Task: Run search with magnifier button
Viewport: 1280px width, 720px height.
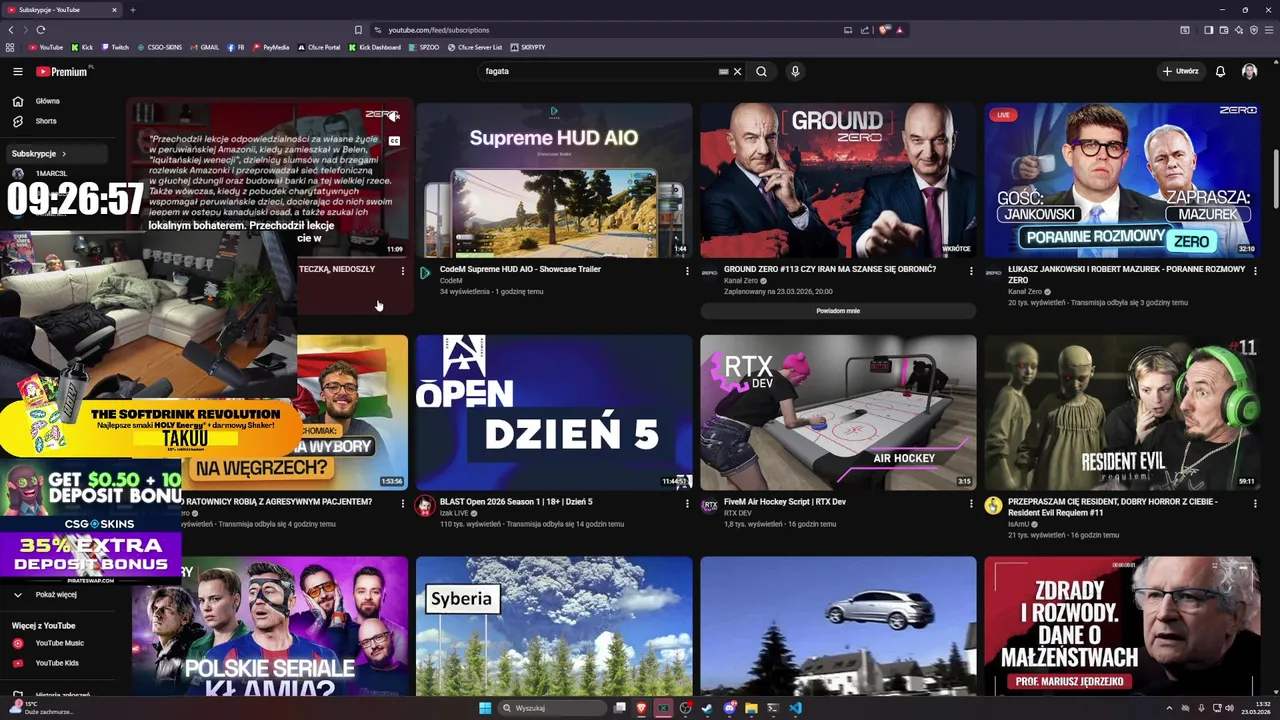Action: [x=761, y=71]
